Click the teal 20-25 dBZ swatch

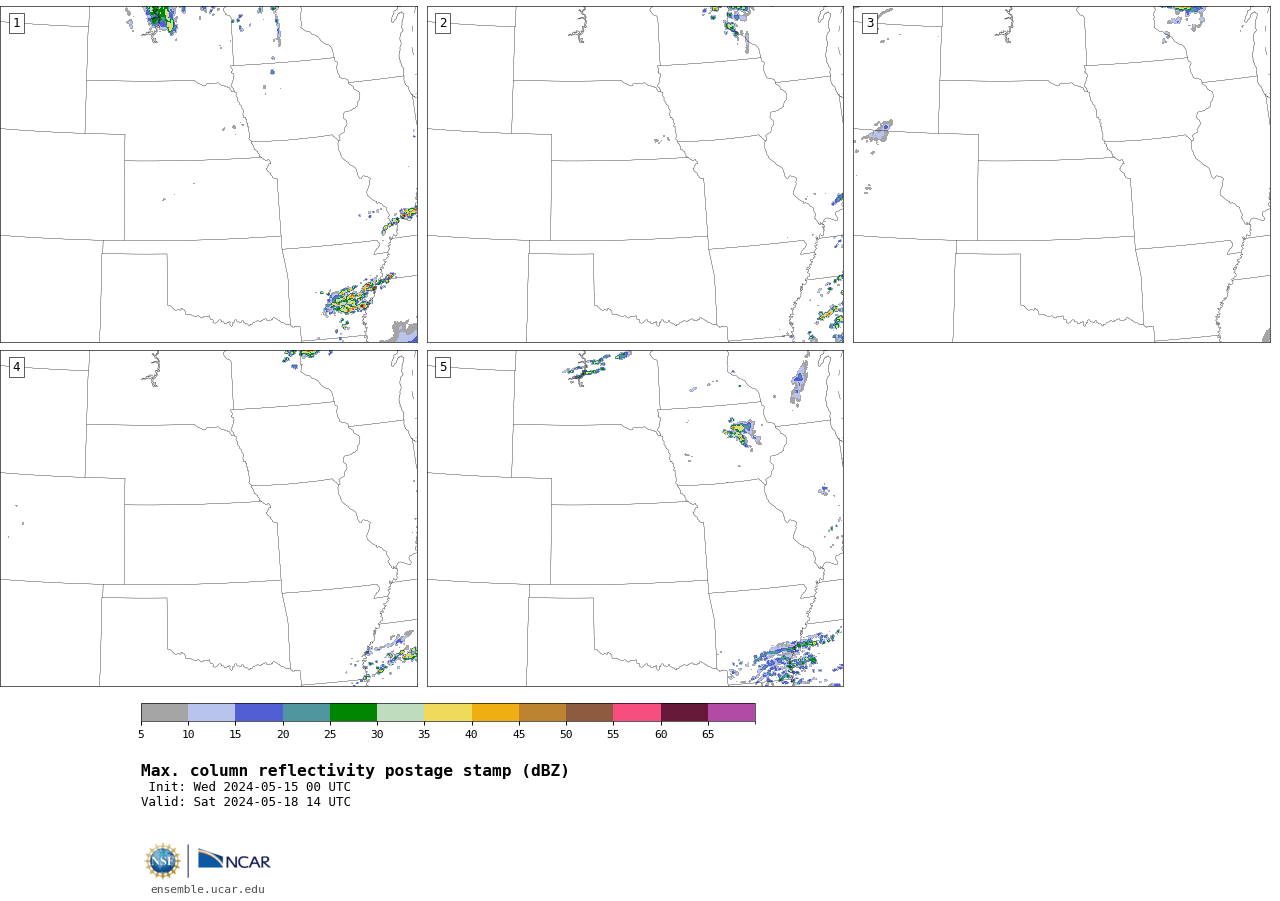(x=306, y=713)
